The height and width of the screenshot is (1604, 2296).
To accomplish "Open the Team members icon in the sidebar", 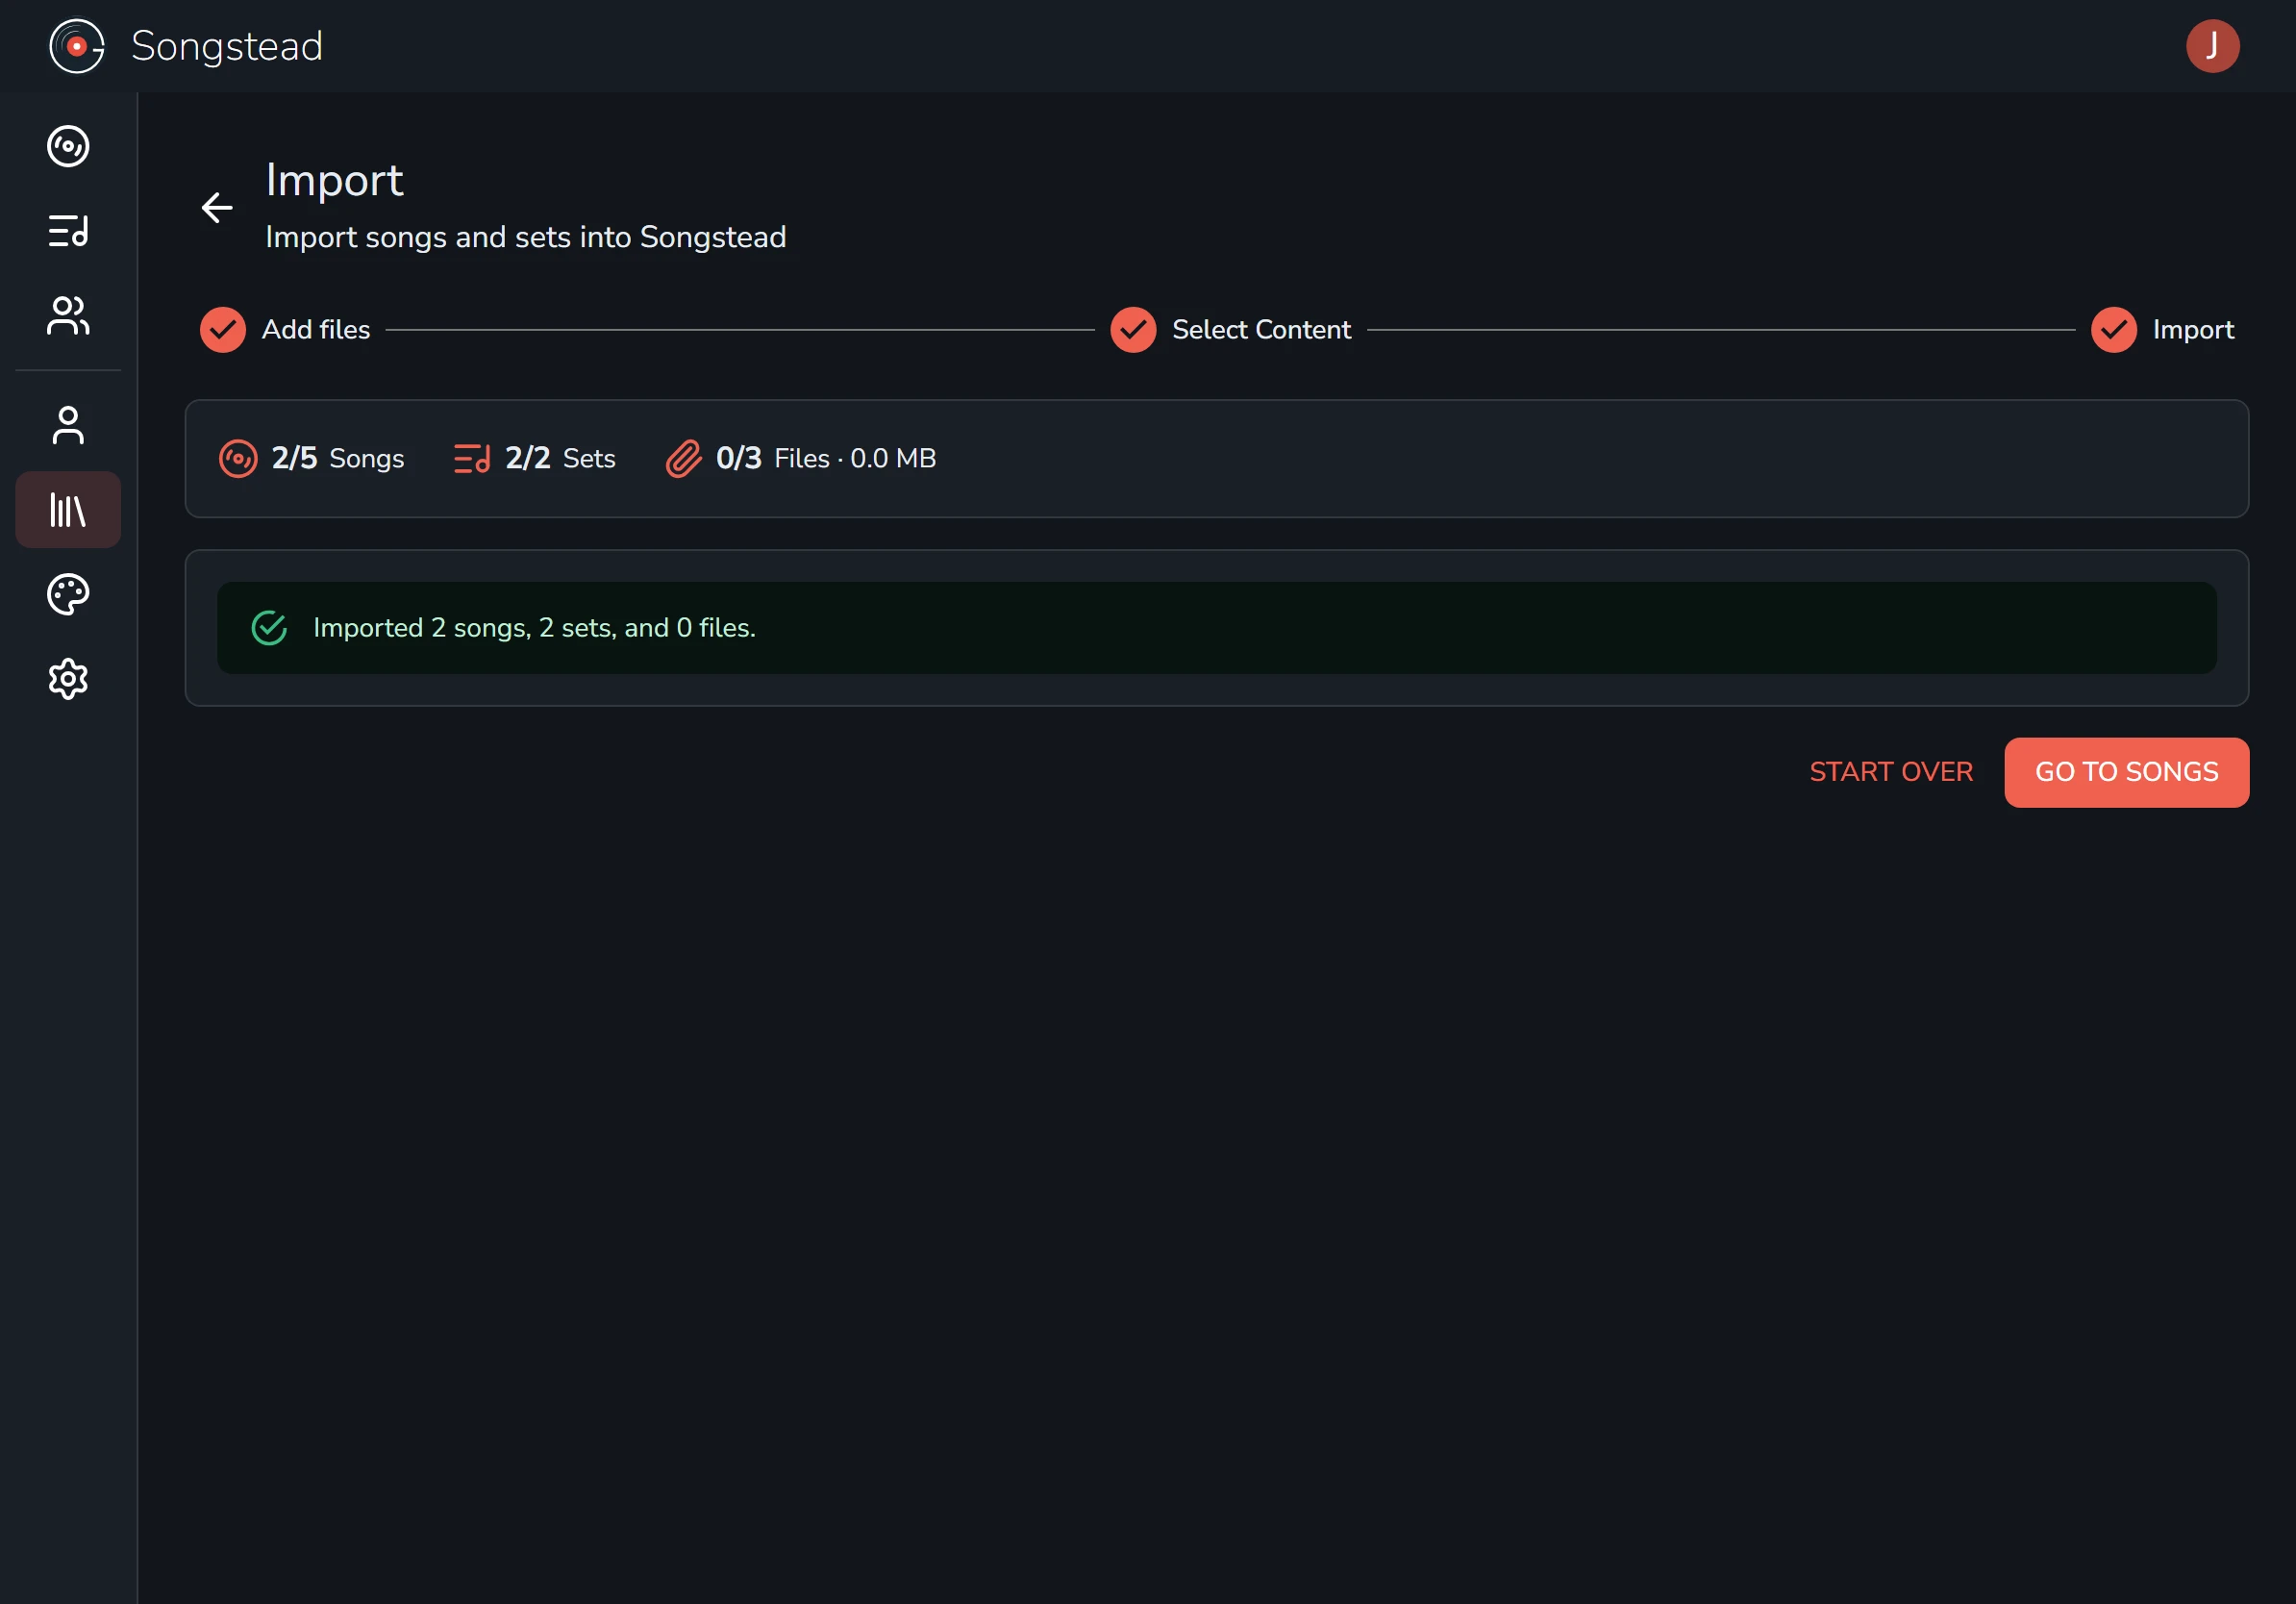I will (68, 316).
